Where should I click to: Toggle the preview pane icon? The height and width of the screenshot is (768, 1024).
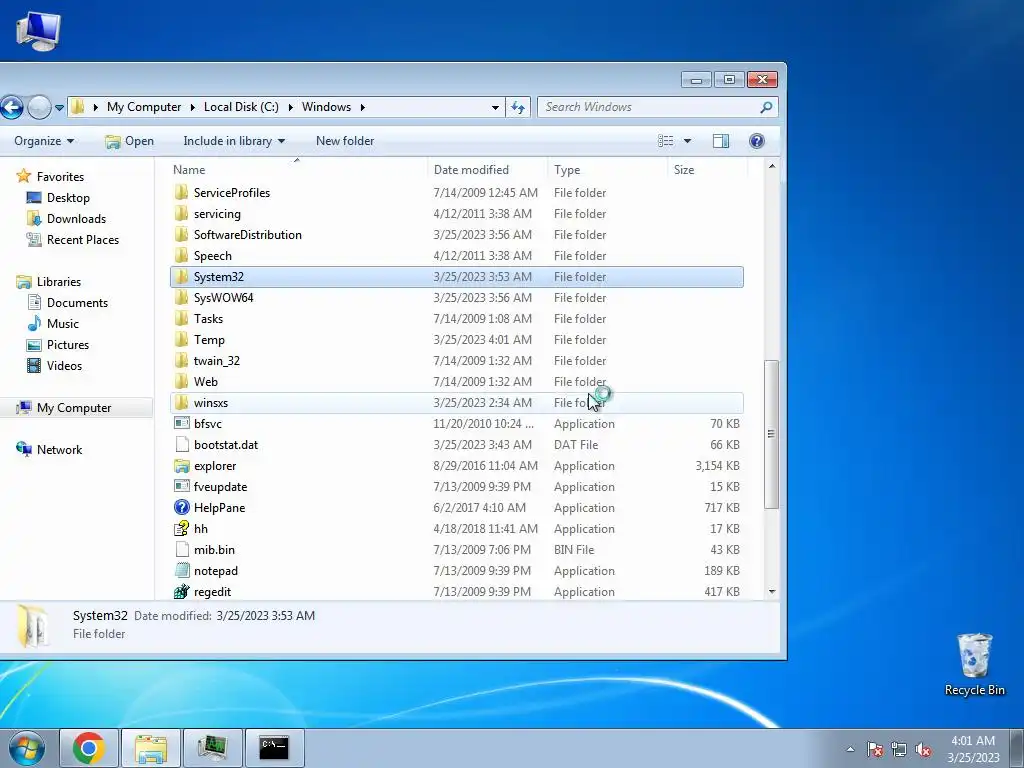[721, 141]
